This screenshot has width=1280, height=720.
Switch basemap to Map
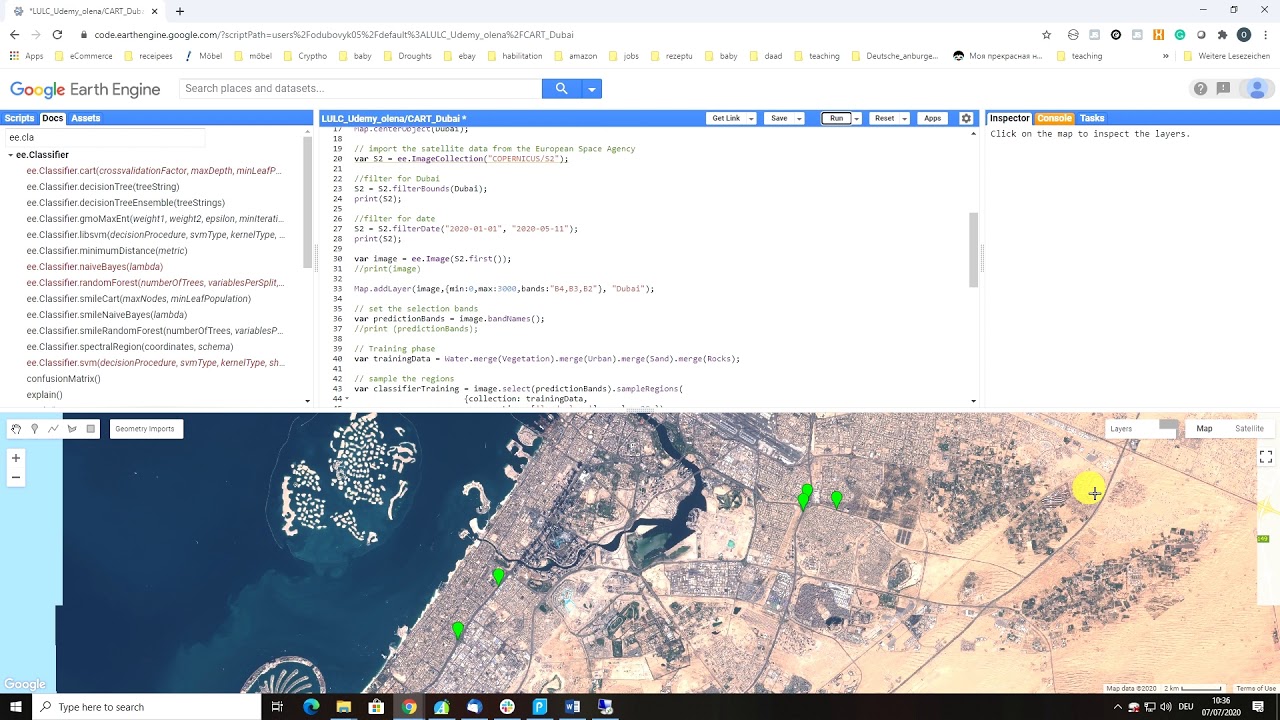pyautogui.click(x=1204, y=429)
